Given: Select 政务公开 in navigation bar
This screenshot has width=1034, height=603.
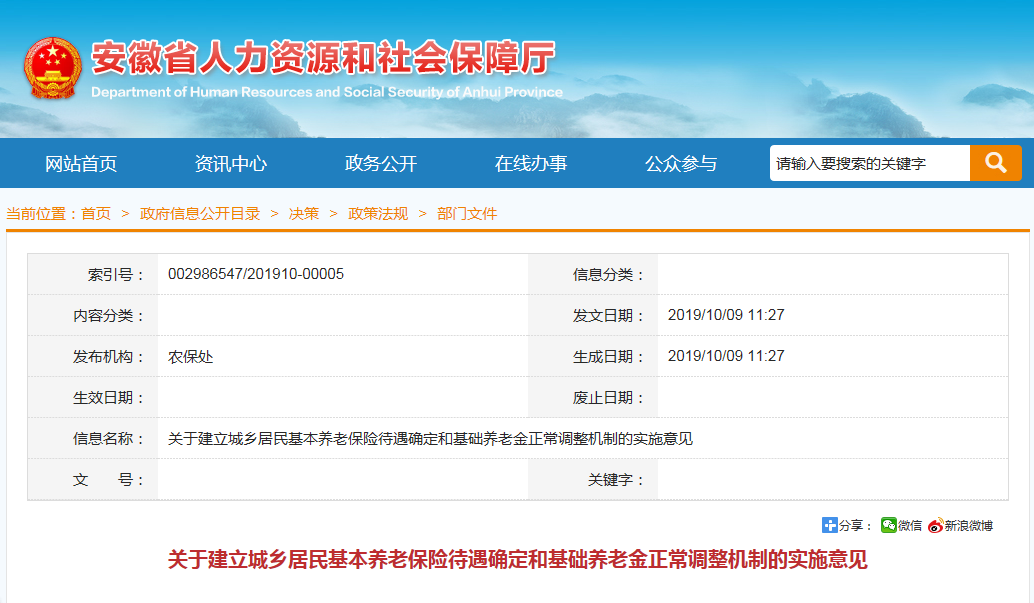Looking at the screenshot, I should 381,164.
